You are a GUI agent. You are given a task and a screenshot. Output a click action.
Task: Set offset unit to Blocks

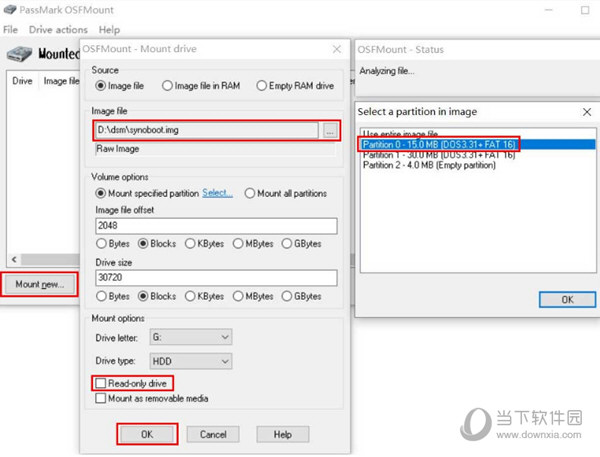[x=143, y=243]
